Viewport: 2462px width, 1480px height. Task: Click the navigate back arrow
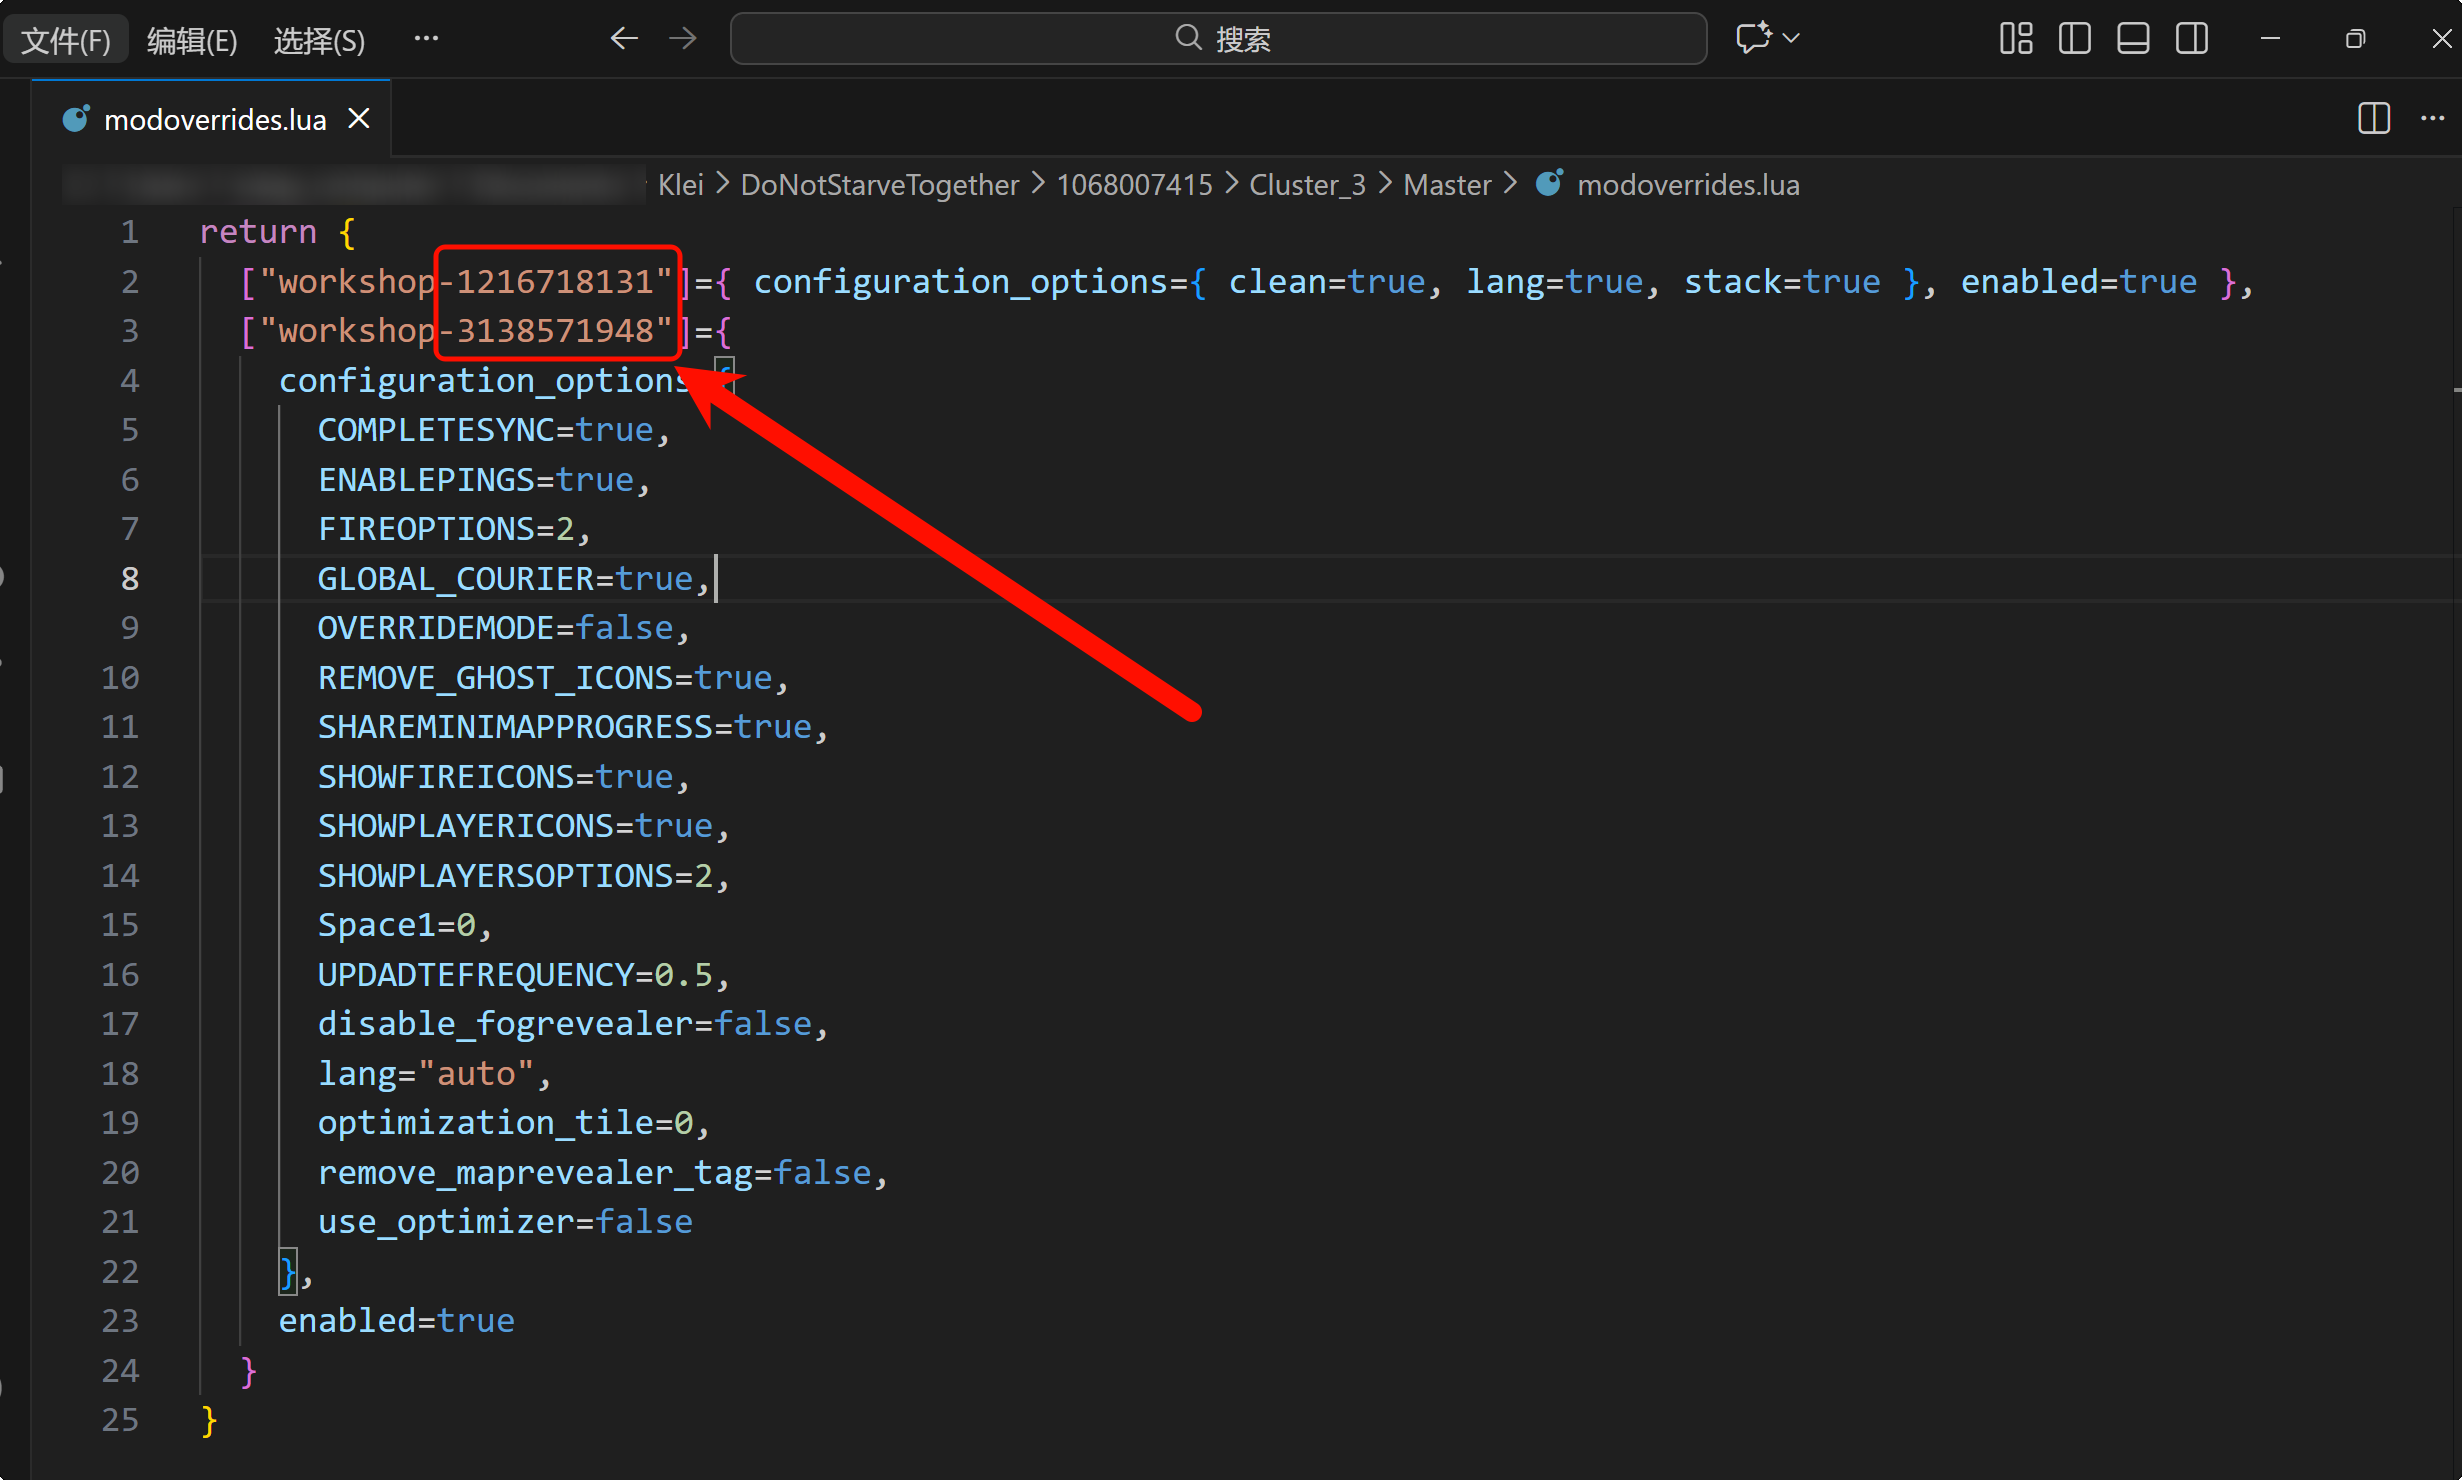(x=624, y=39)
